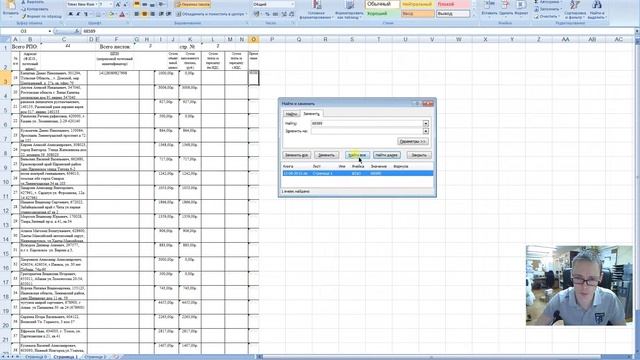
Task: Switch to the Страница 0 sheet tab
Action: coord(36,357)
